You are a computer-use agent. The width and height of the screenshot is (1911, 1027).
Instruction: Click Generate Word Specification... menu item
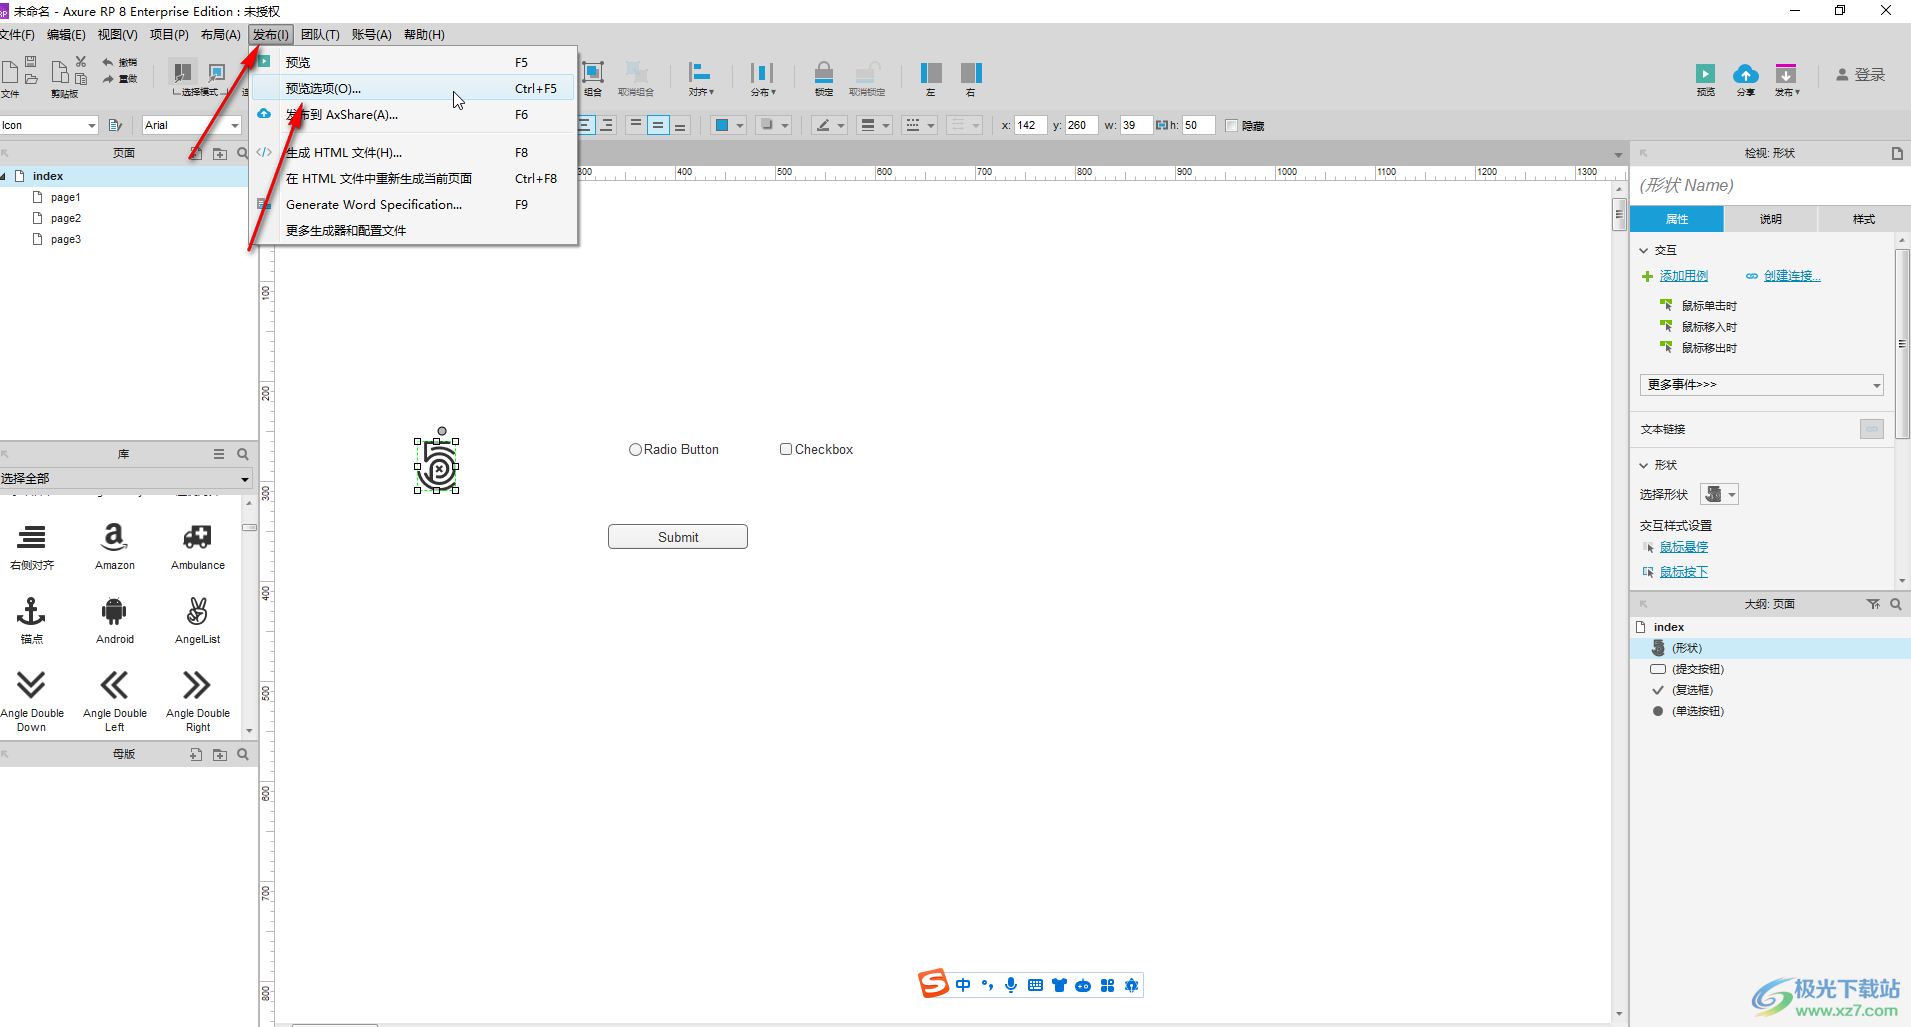click(413, 205)
